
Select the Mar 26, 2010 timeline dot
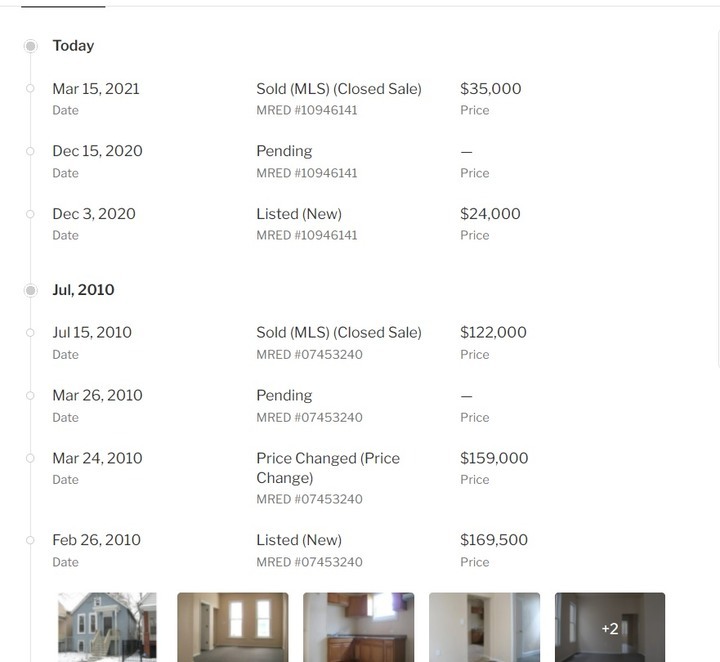click(x=31, y=396)
